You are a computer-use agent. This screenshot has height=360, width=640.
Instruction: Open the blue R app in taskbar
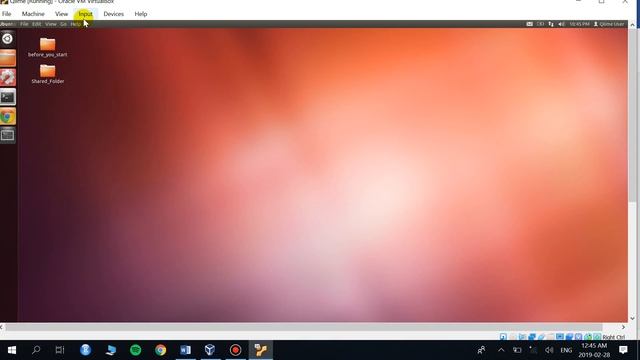pyautogui.click(x=85, y=350)
